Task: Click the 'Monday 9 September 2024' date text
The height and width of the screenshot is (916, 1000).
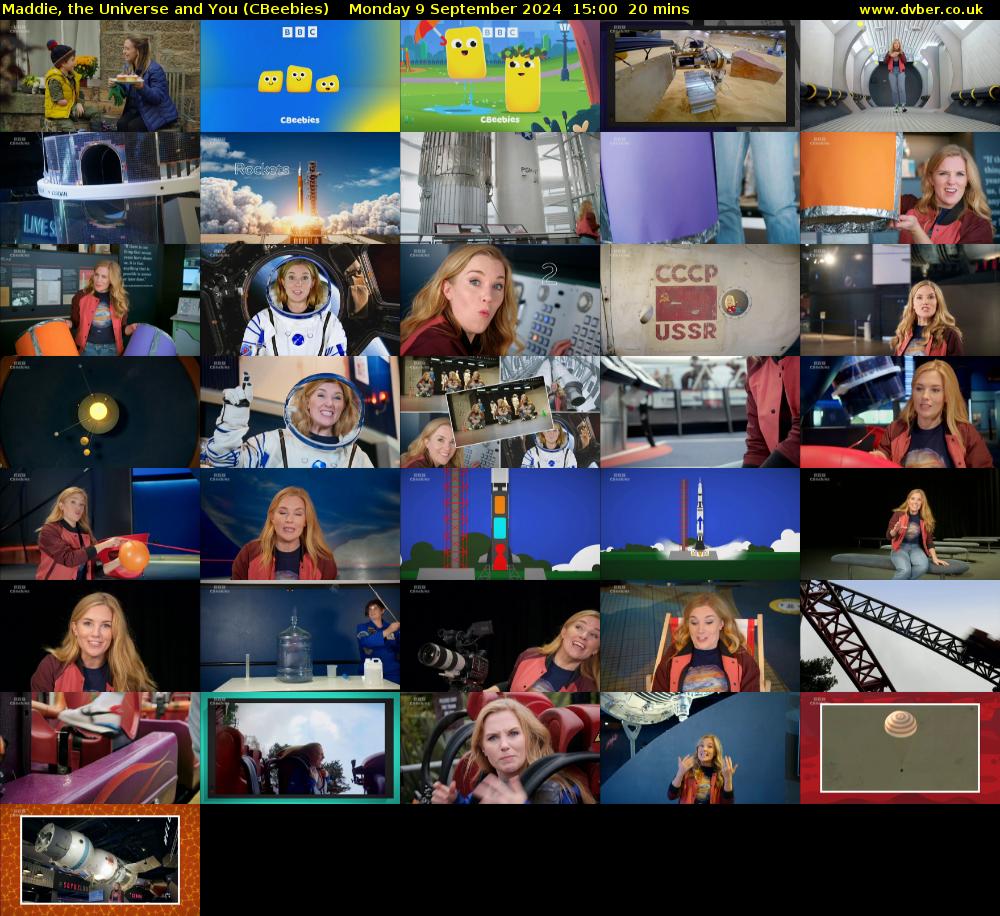Action: 455,9
